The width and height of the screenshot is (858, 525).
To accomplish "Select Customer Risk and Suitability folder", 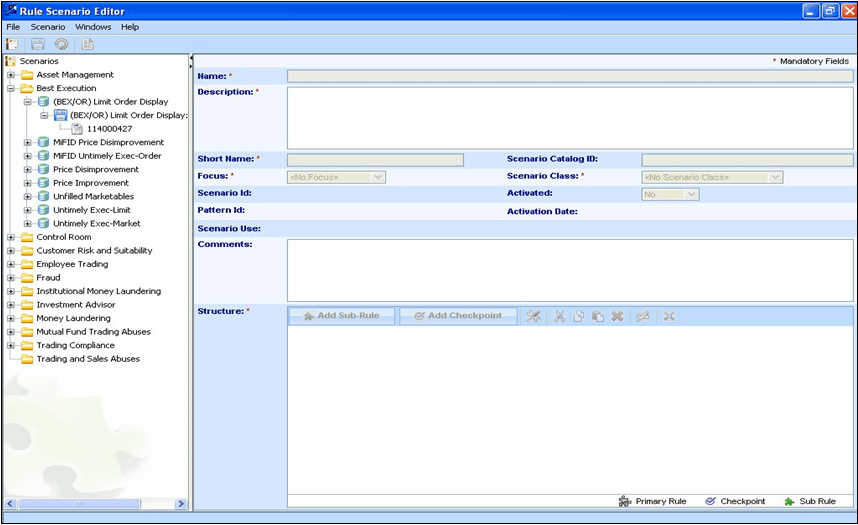I will (x=94, y=251).
